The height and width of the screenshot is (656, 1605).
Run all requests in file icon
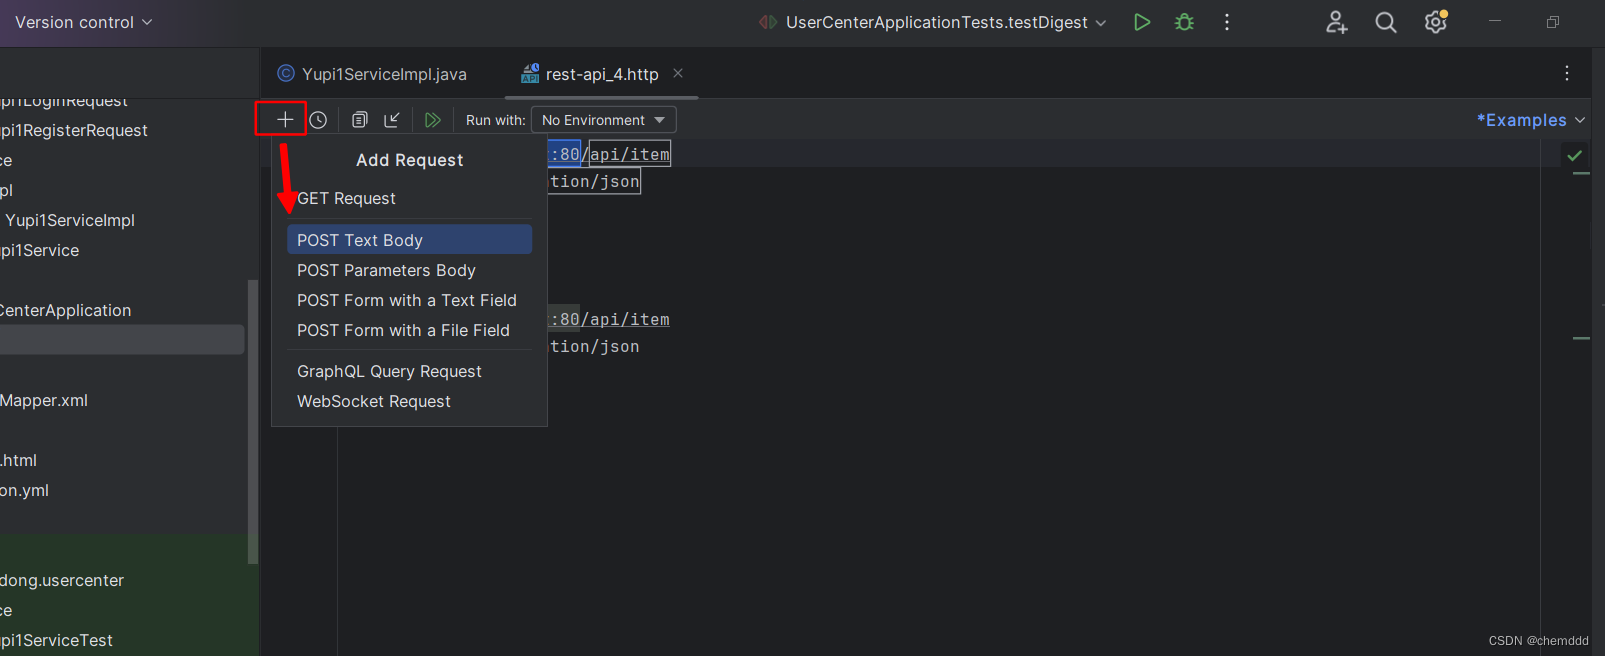(x=433, y=120)
